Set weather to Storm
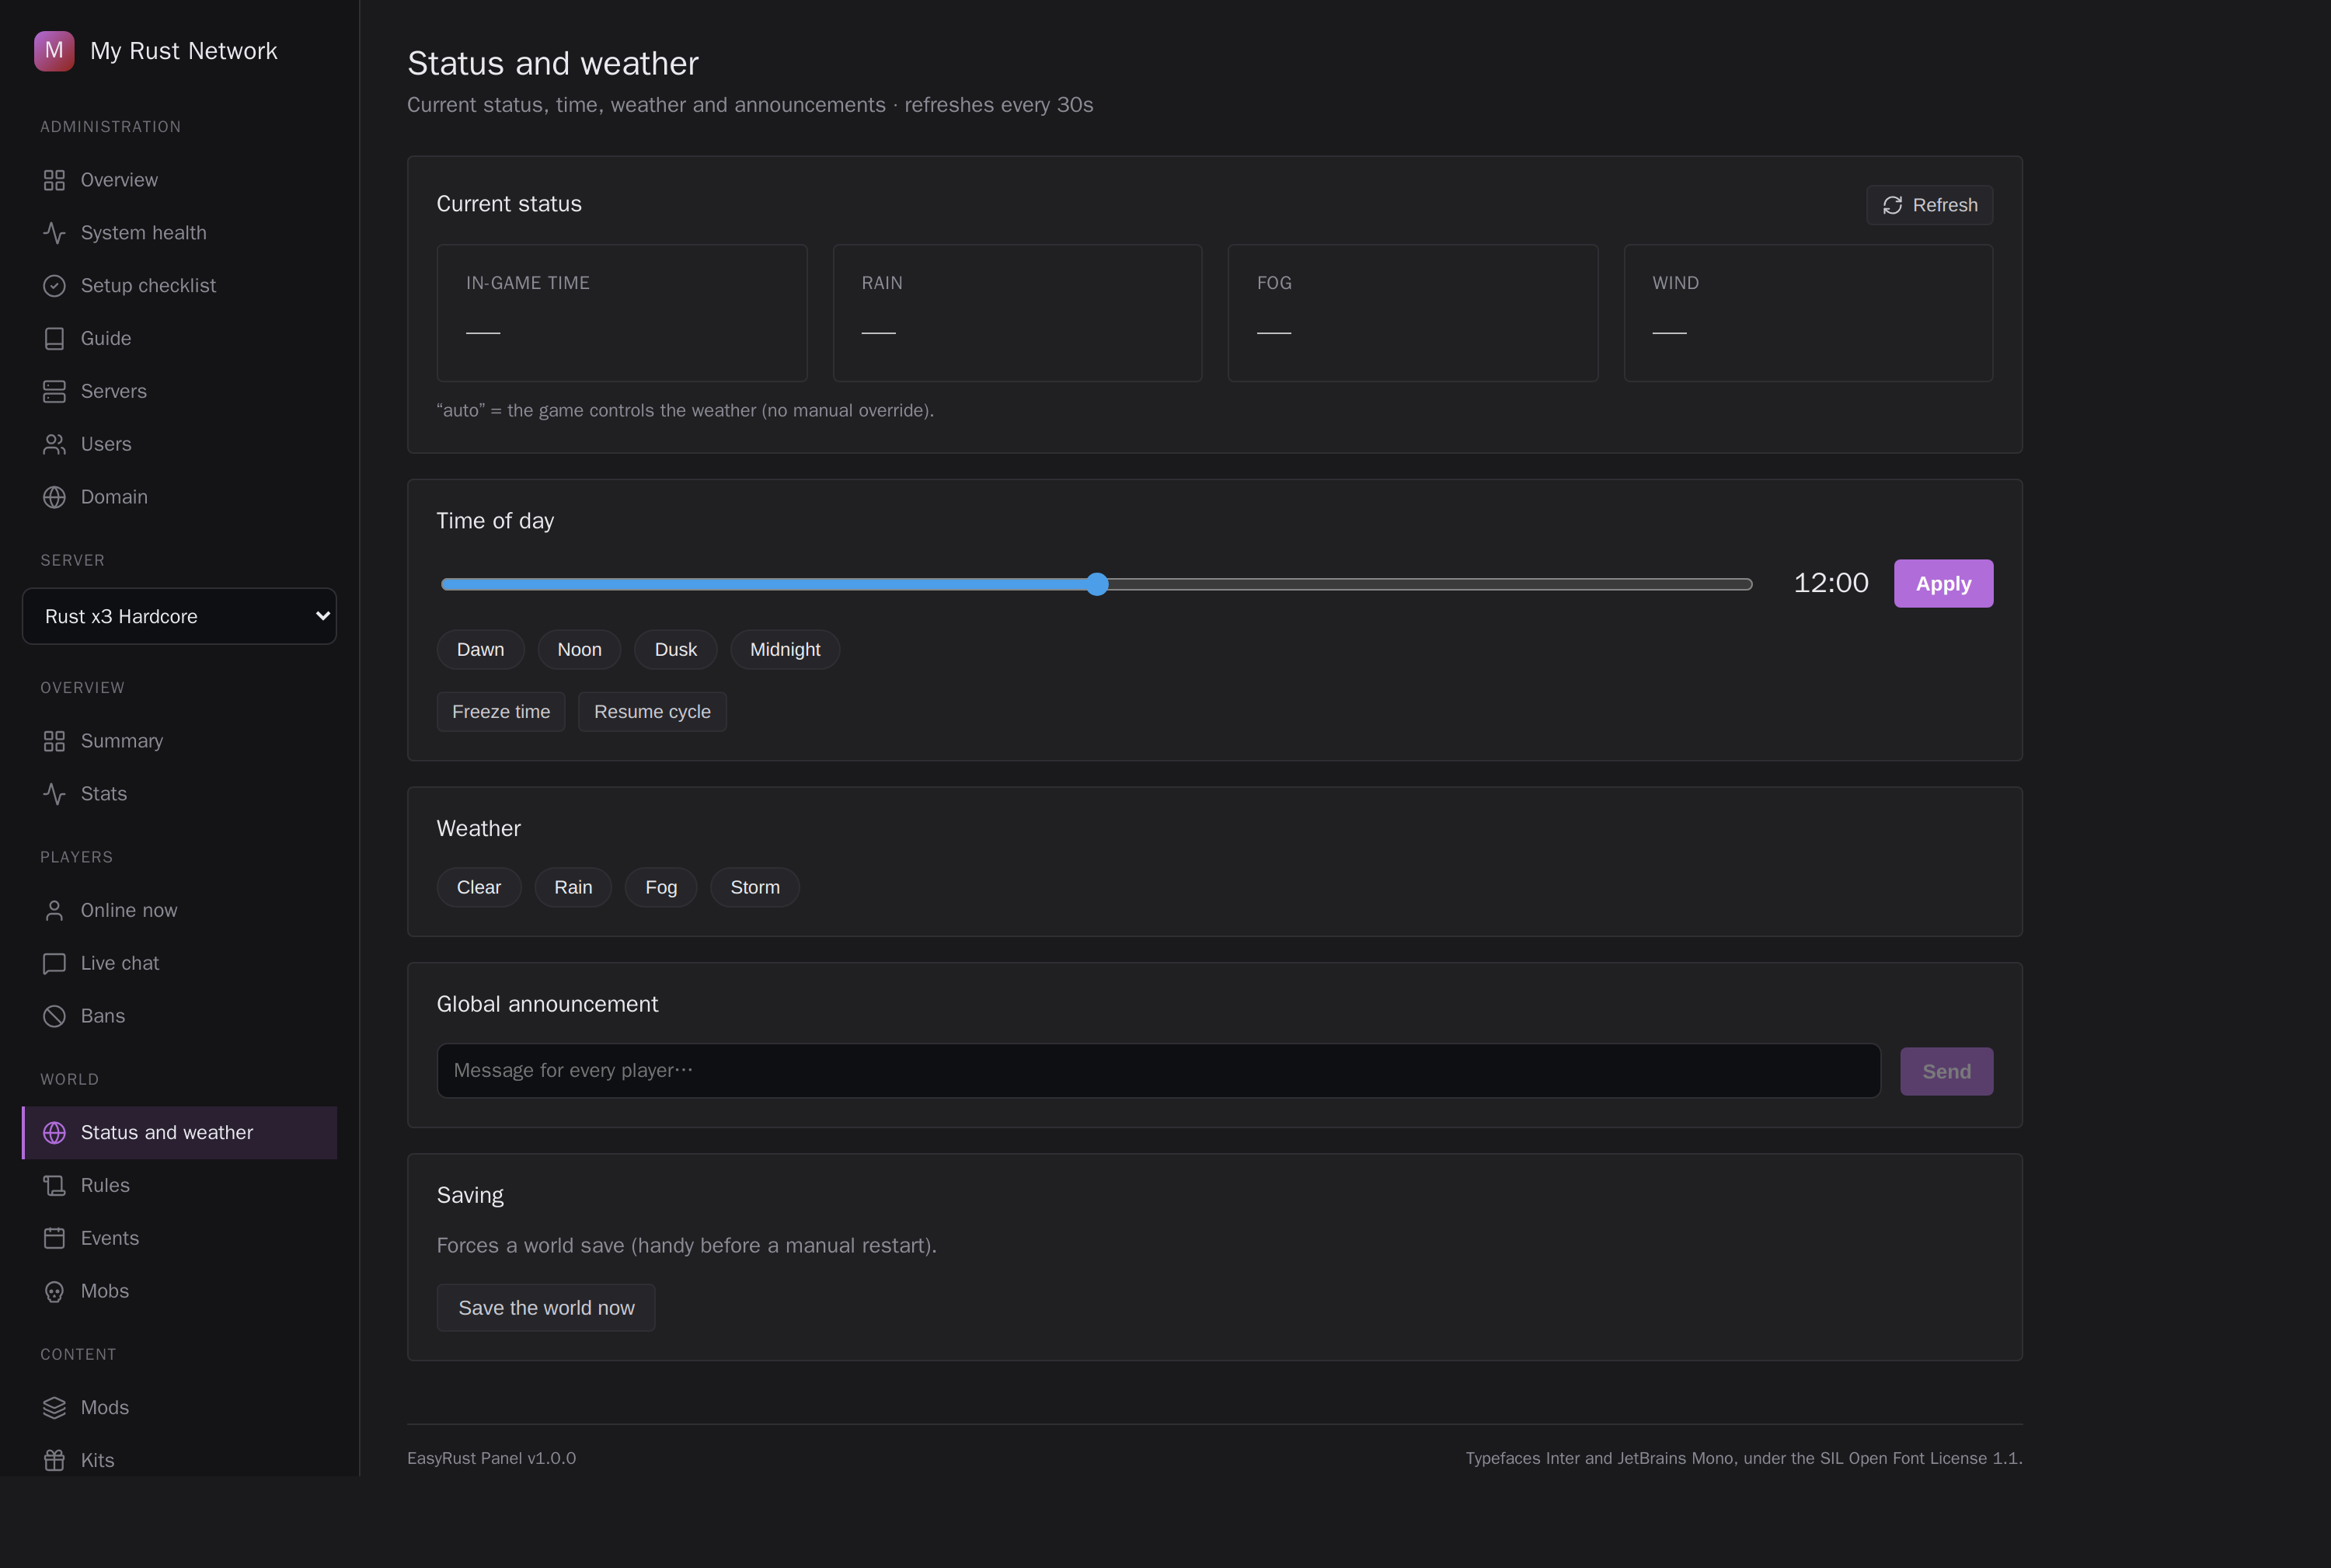 pyautogui.click(x=754, y=887)
